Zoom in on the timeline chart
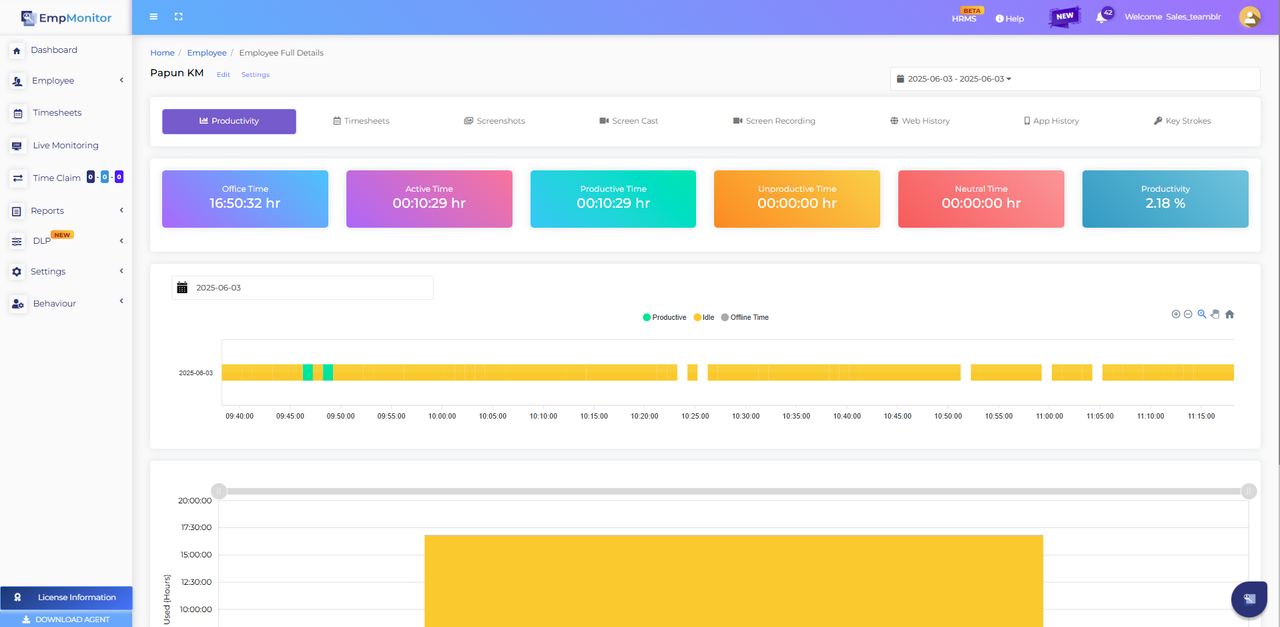This screenshot has height=627, width=1280. [1176, 314]
